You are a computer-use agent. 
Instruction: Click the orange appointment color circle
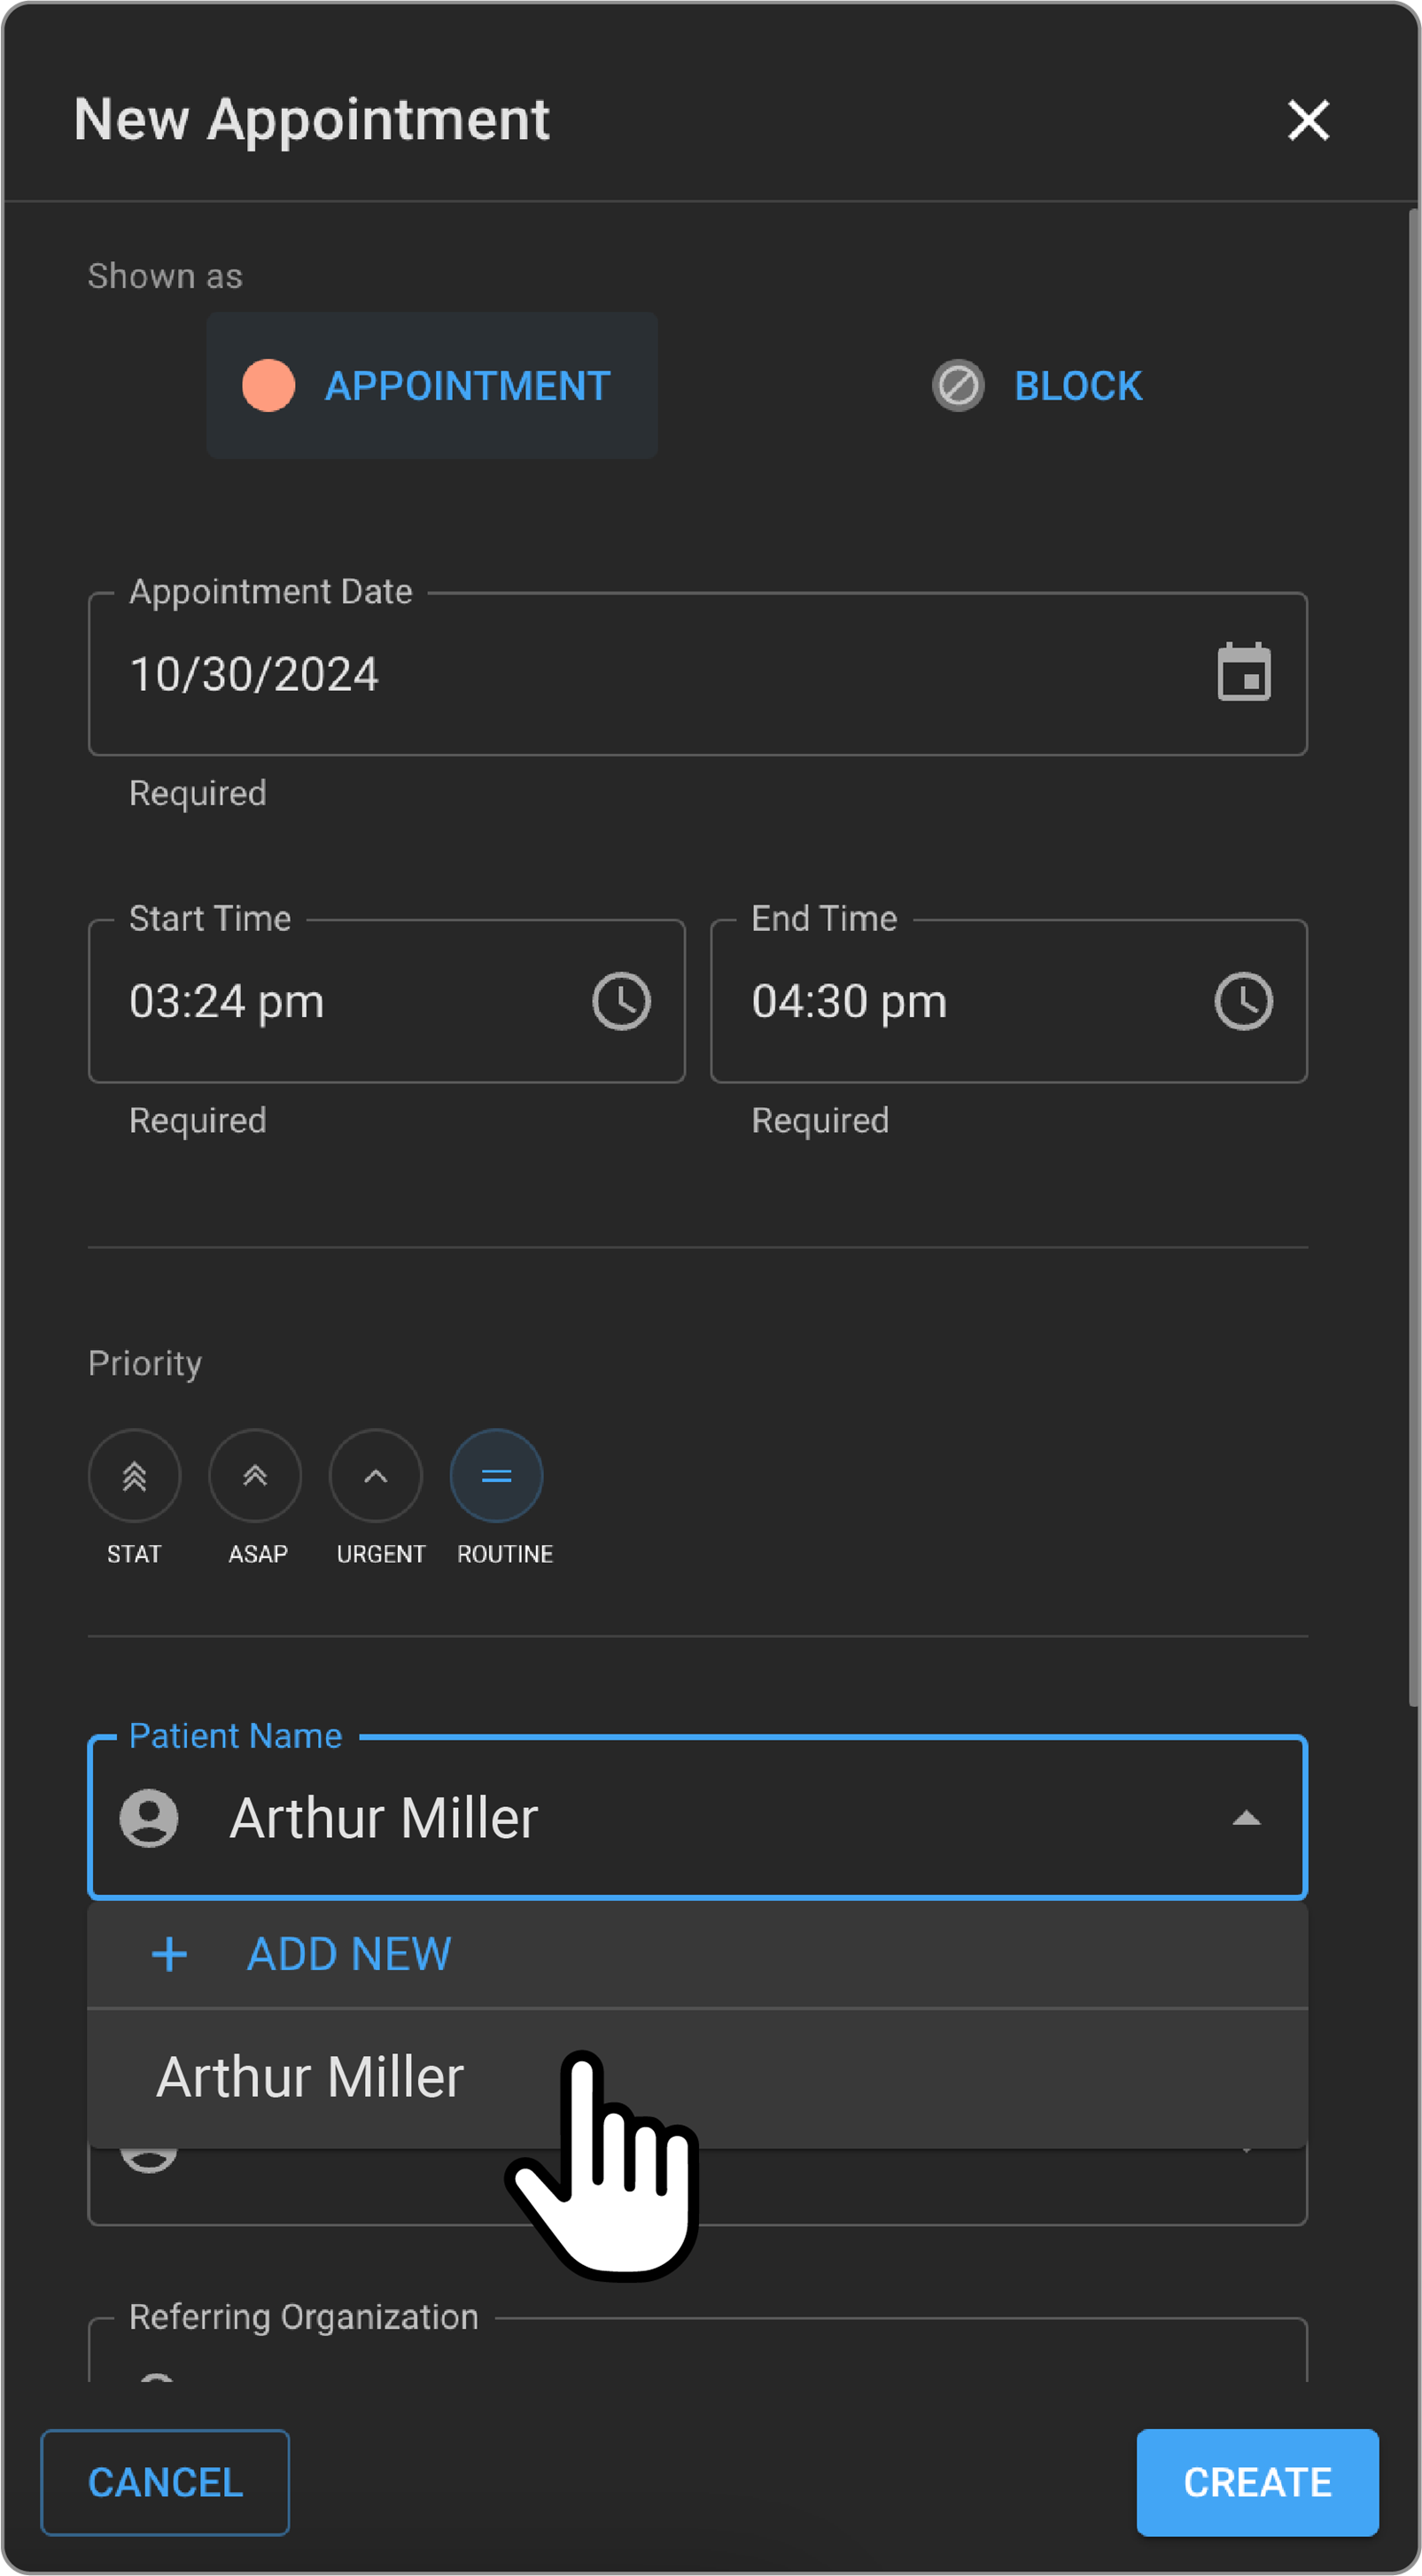click(268, 386)
